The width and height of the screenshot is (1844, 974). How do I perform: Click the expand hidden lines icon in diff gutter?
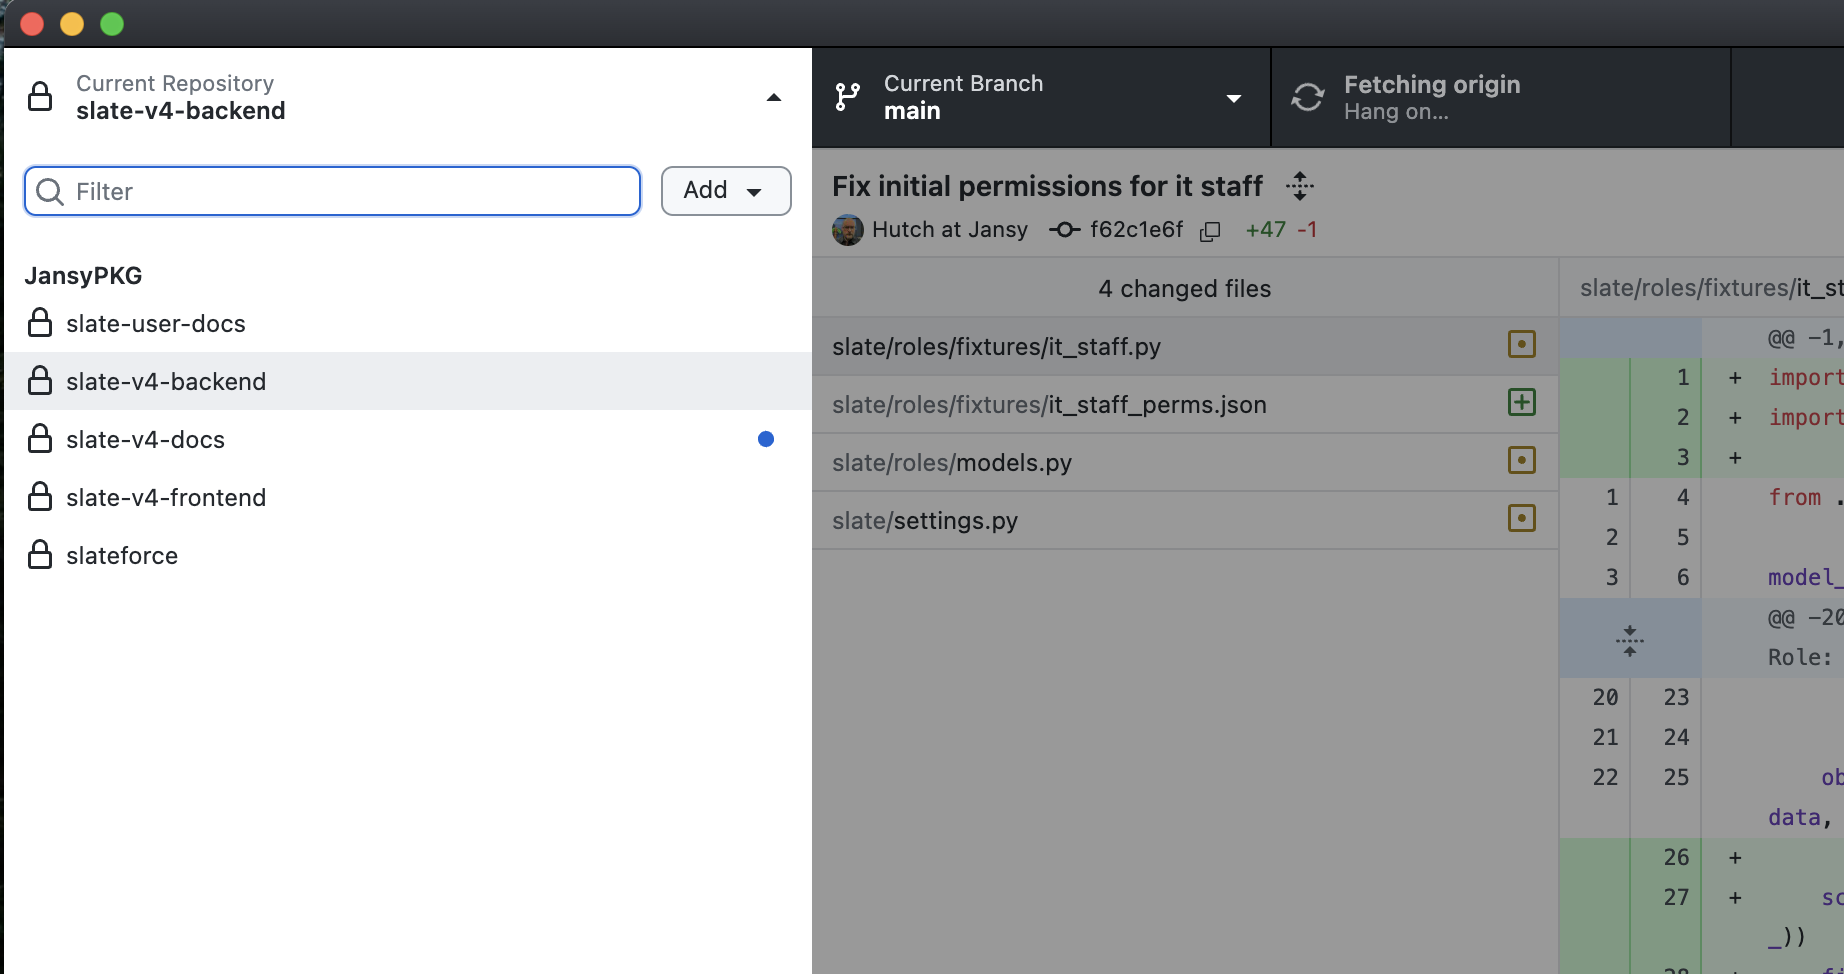coord(1630,638)
